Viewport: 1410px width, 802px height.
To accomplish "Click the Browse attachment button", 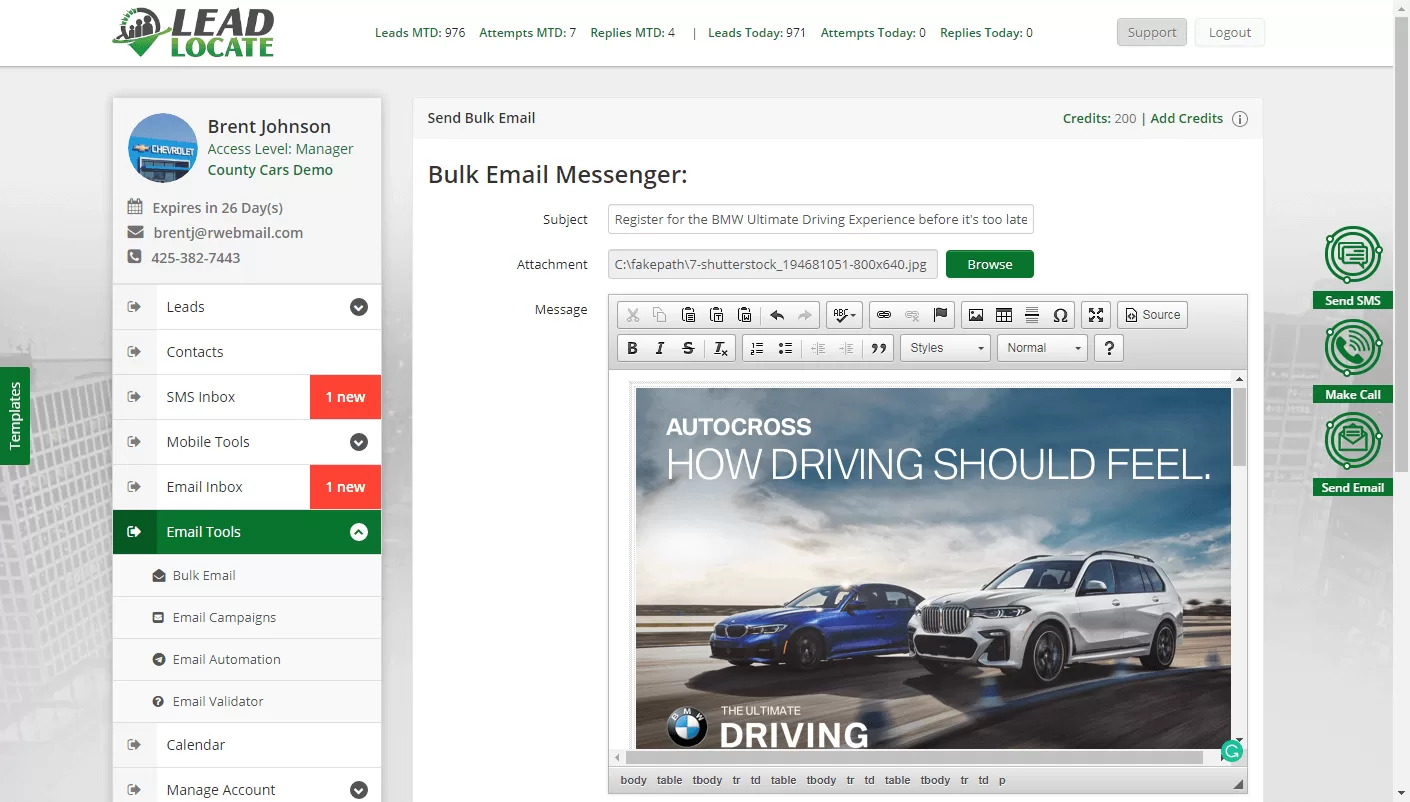I will point(990,264).
